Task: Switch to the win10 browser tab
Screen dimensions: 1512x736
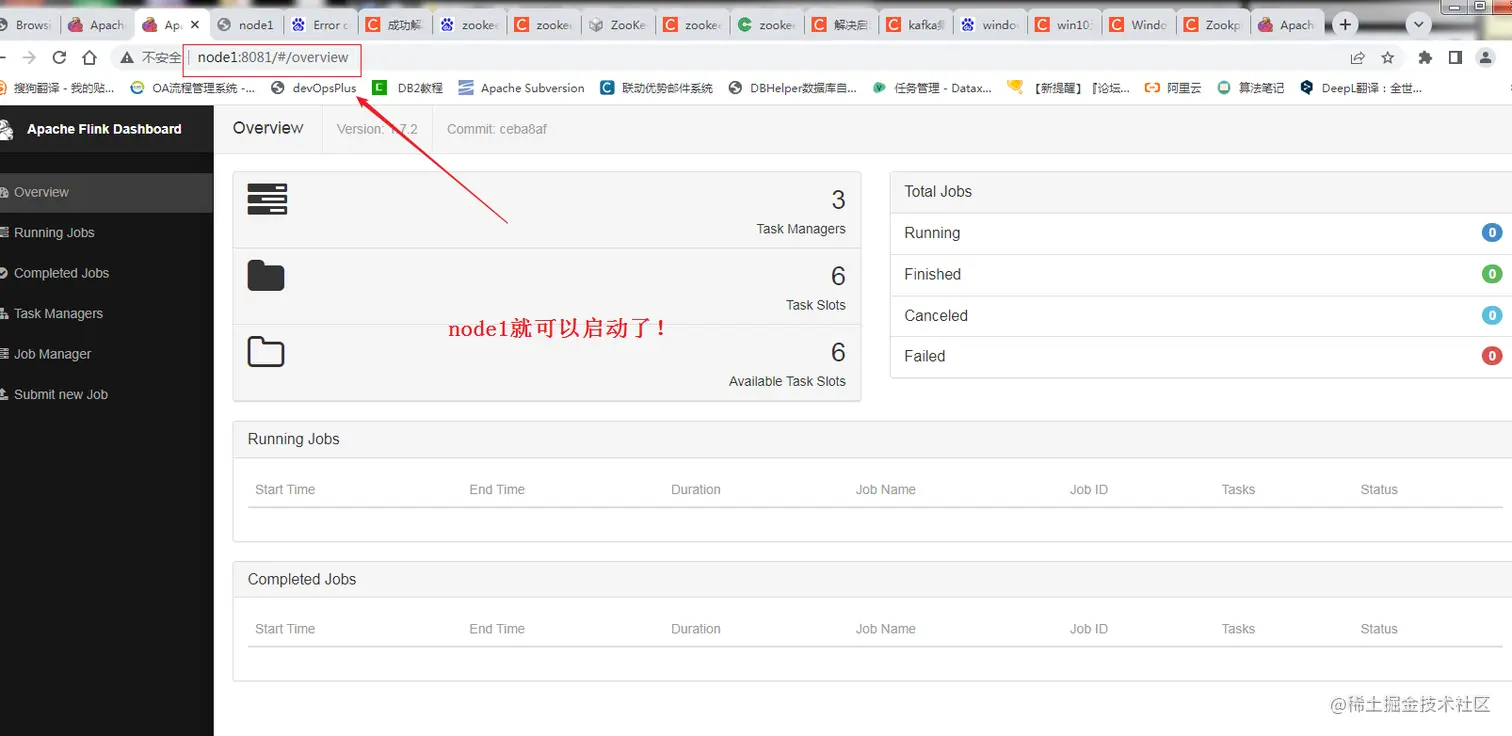Action: point(1064,25)
